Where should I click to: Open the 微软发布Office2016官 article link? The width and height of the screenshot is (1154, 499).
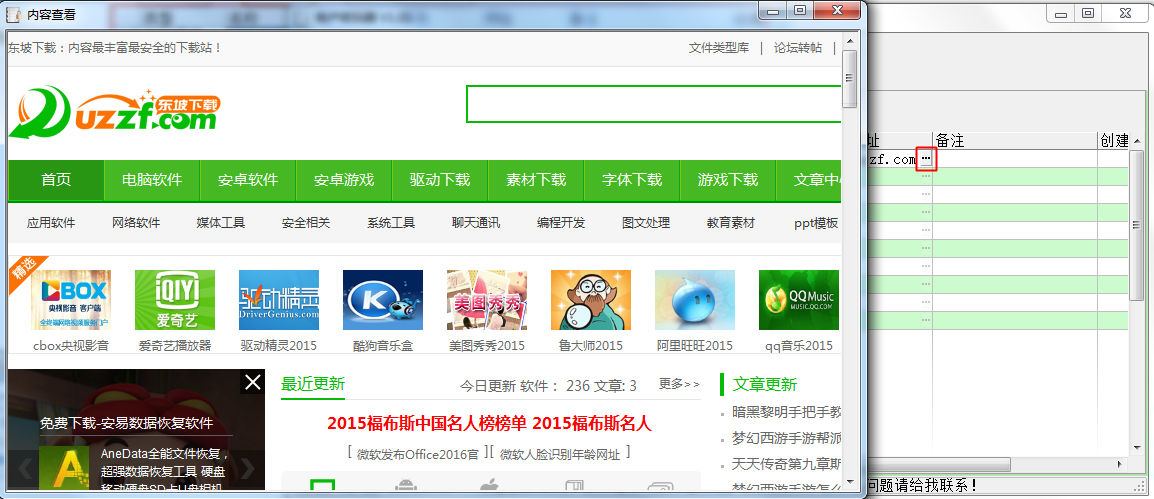pos(417,454)
